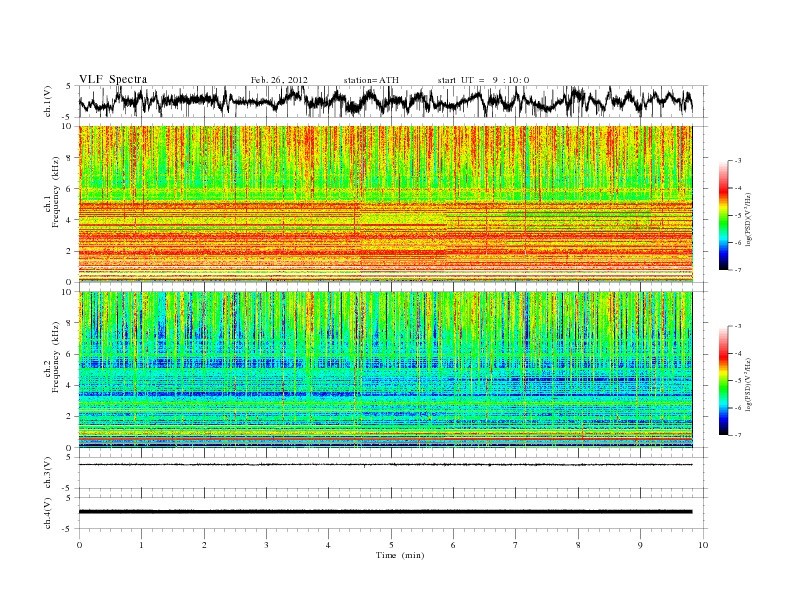Click the 8 kHz tick label of ch.1 spectrogram
Image resolution: width=792 pixels, height=612 pixels.
tap(69, 158)
